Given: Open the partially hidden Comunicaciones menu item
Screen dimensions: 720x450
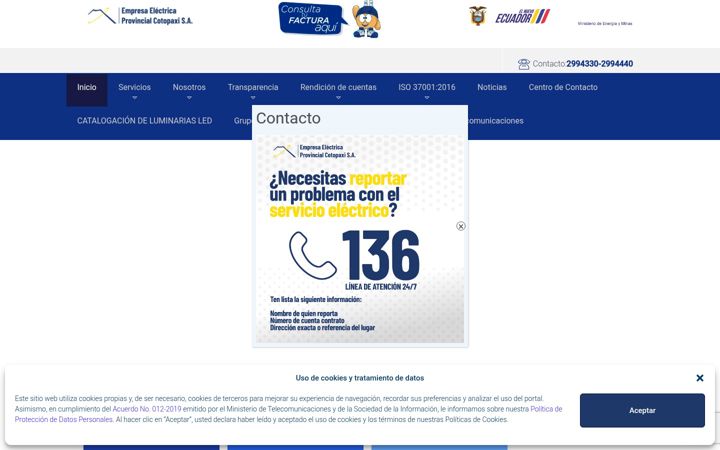Looking at the screenshot, I should click(x=496, y=121).
